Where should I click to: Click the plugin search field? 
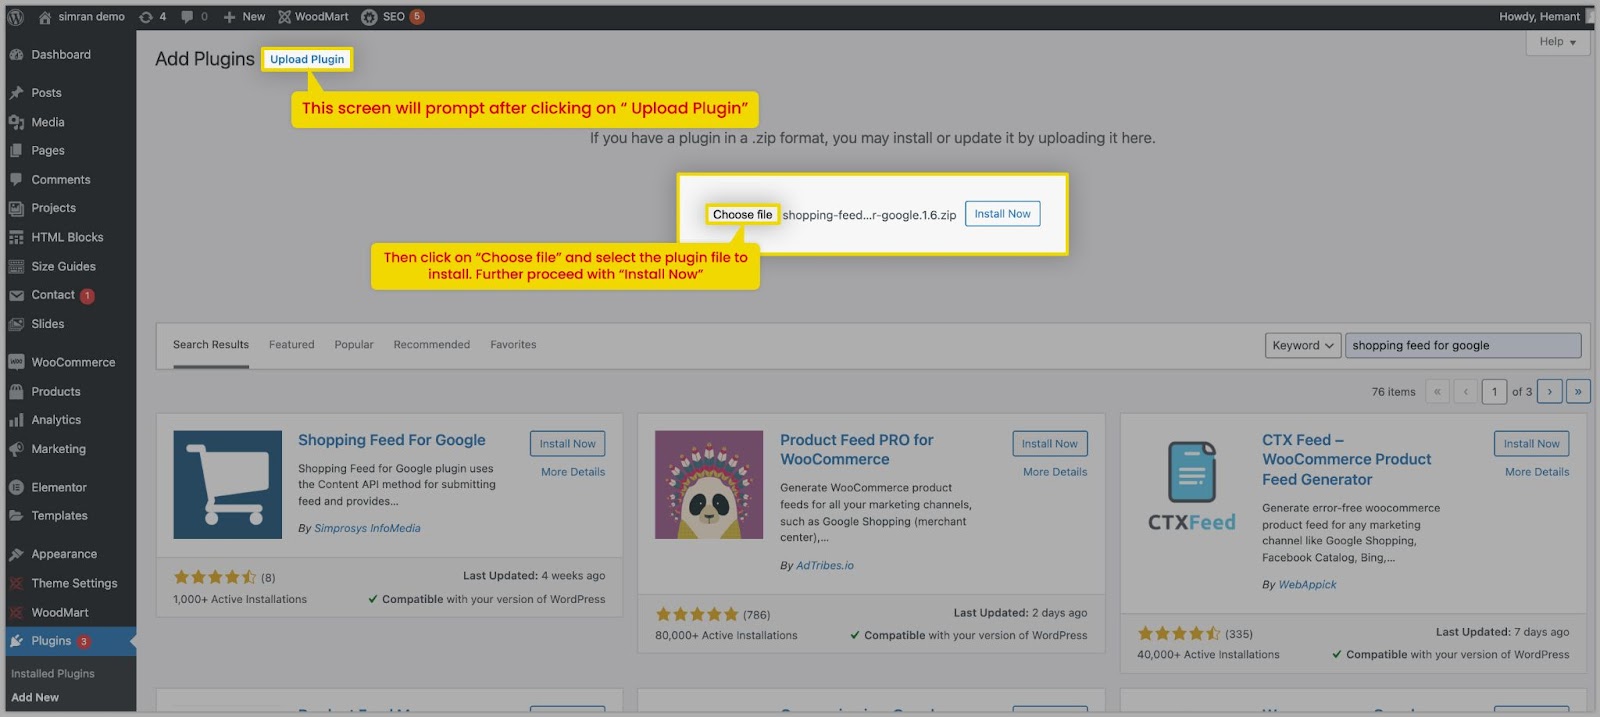(1463, 345)
